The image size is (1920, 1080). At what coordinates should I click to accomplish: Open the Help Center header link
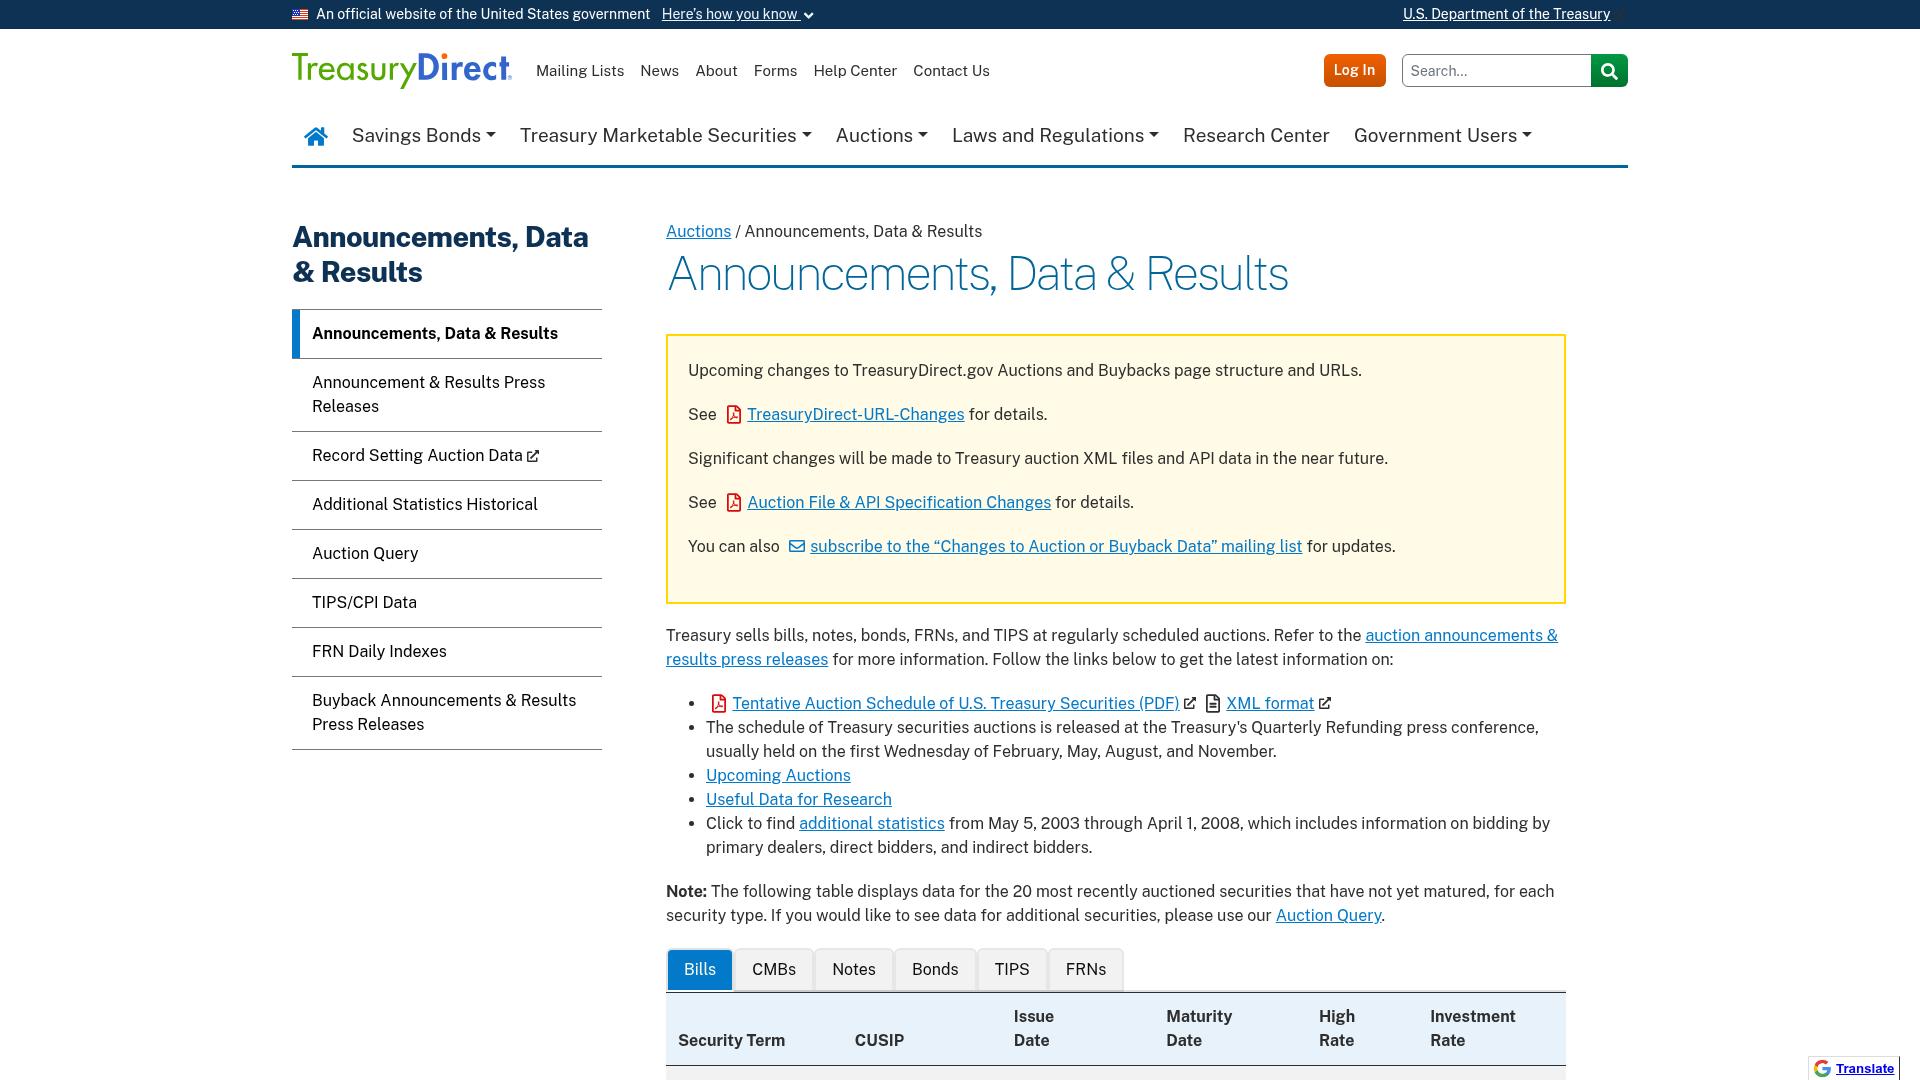pos(855,71)
